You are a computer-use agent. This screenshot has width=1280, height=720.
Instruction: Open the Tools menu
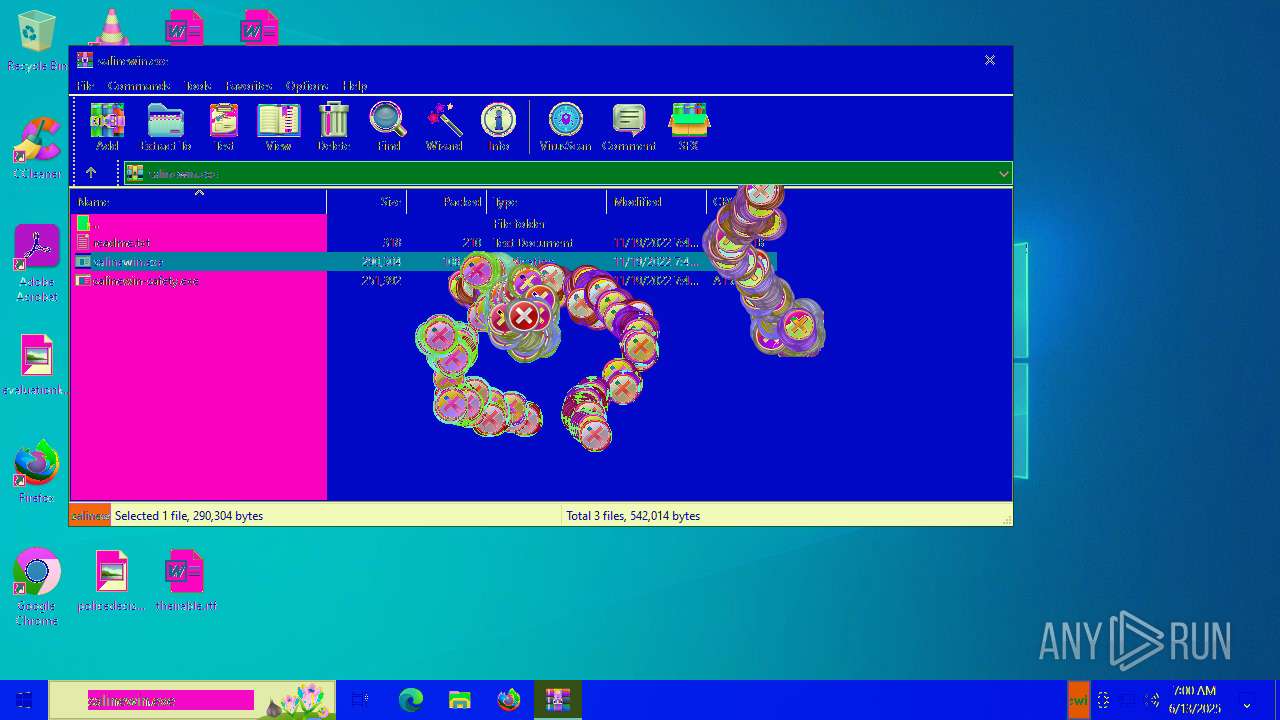pyautogui.click(x=198, y=86)
